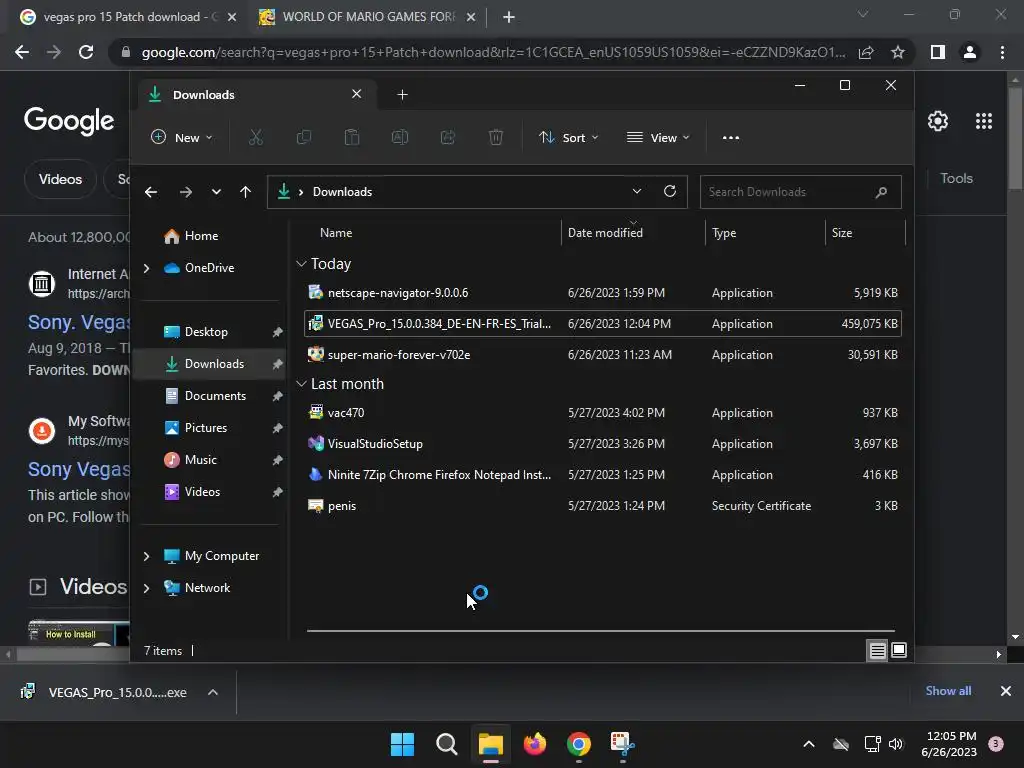This screenshot has height=768, width=1024.
Task: Open the See more (three dots) menu in Explorer
Action: 731,138
